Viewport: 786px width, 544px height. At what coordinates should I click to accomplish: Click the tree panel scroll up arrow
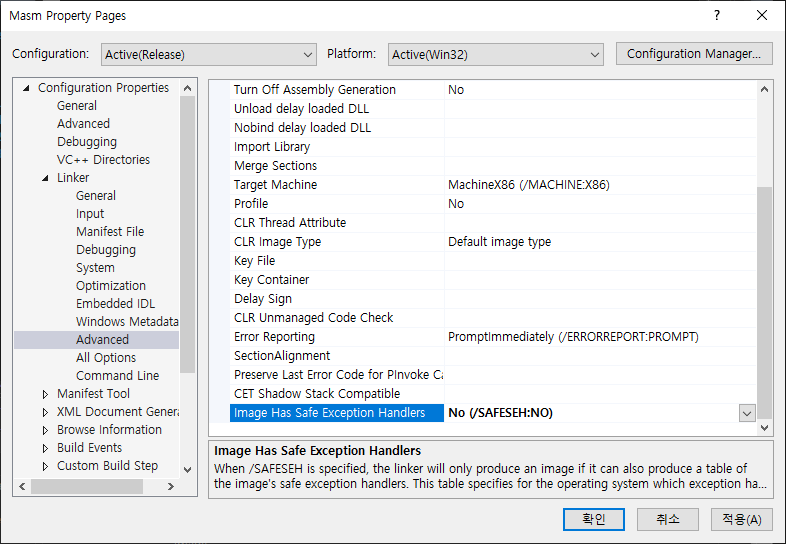click(187, 88)
